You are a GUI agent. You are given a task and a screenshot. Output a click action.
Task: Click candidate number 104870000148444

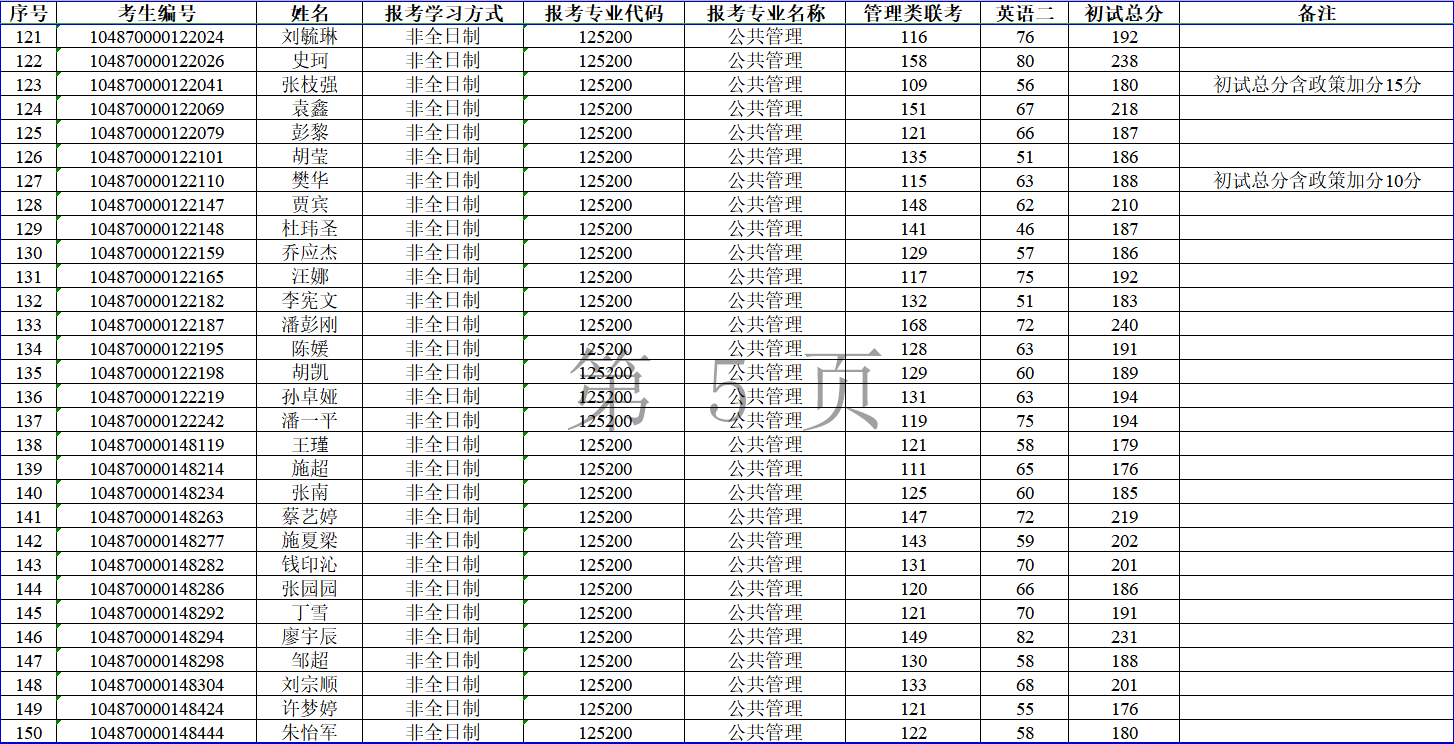point(157,733)
